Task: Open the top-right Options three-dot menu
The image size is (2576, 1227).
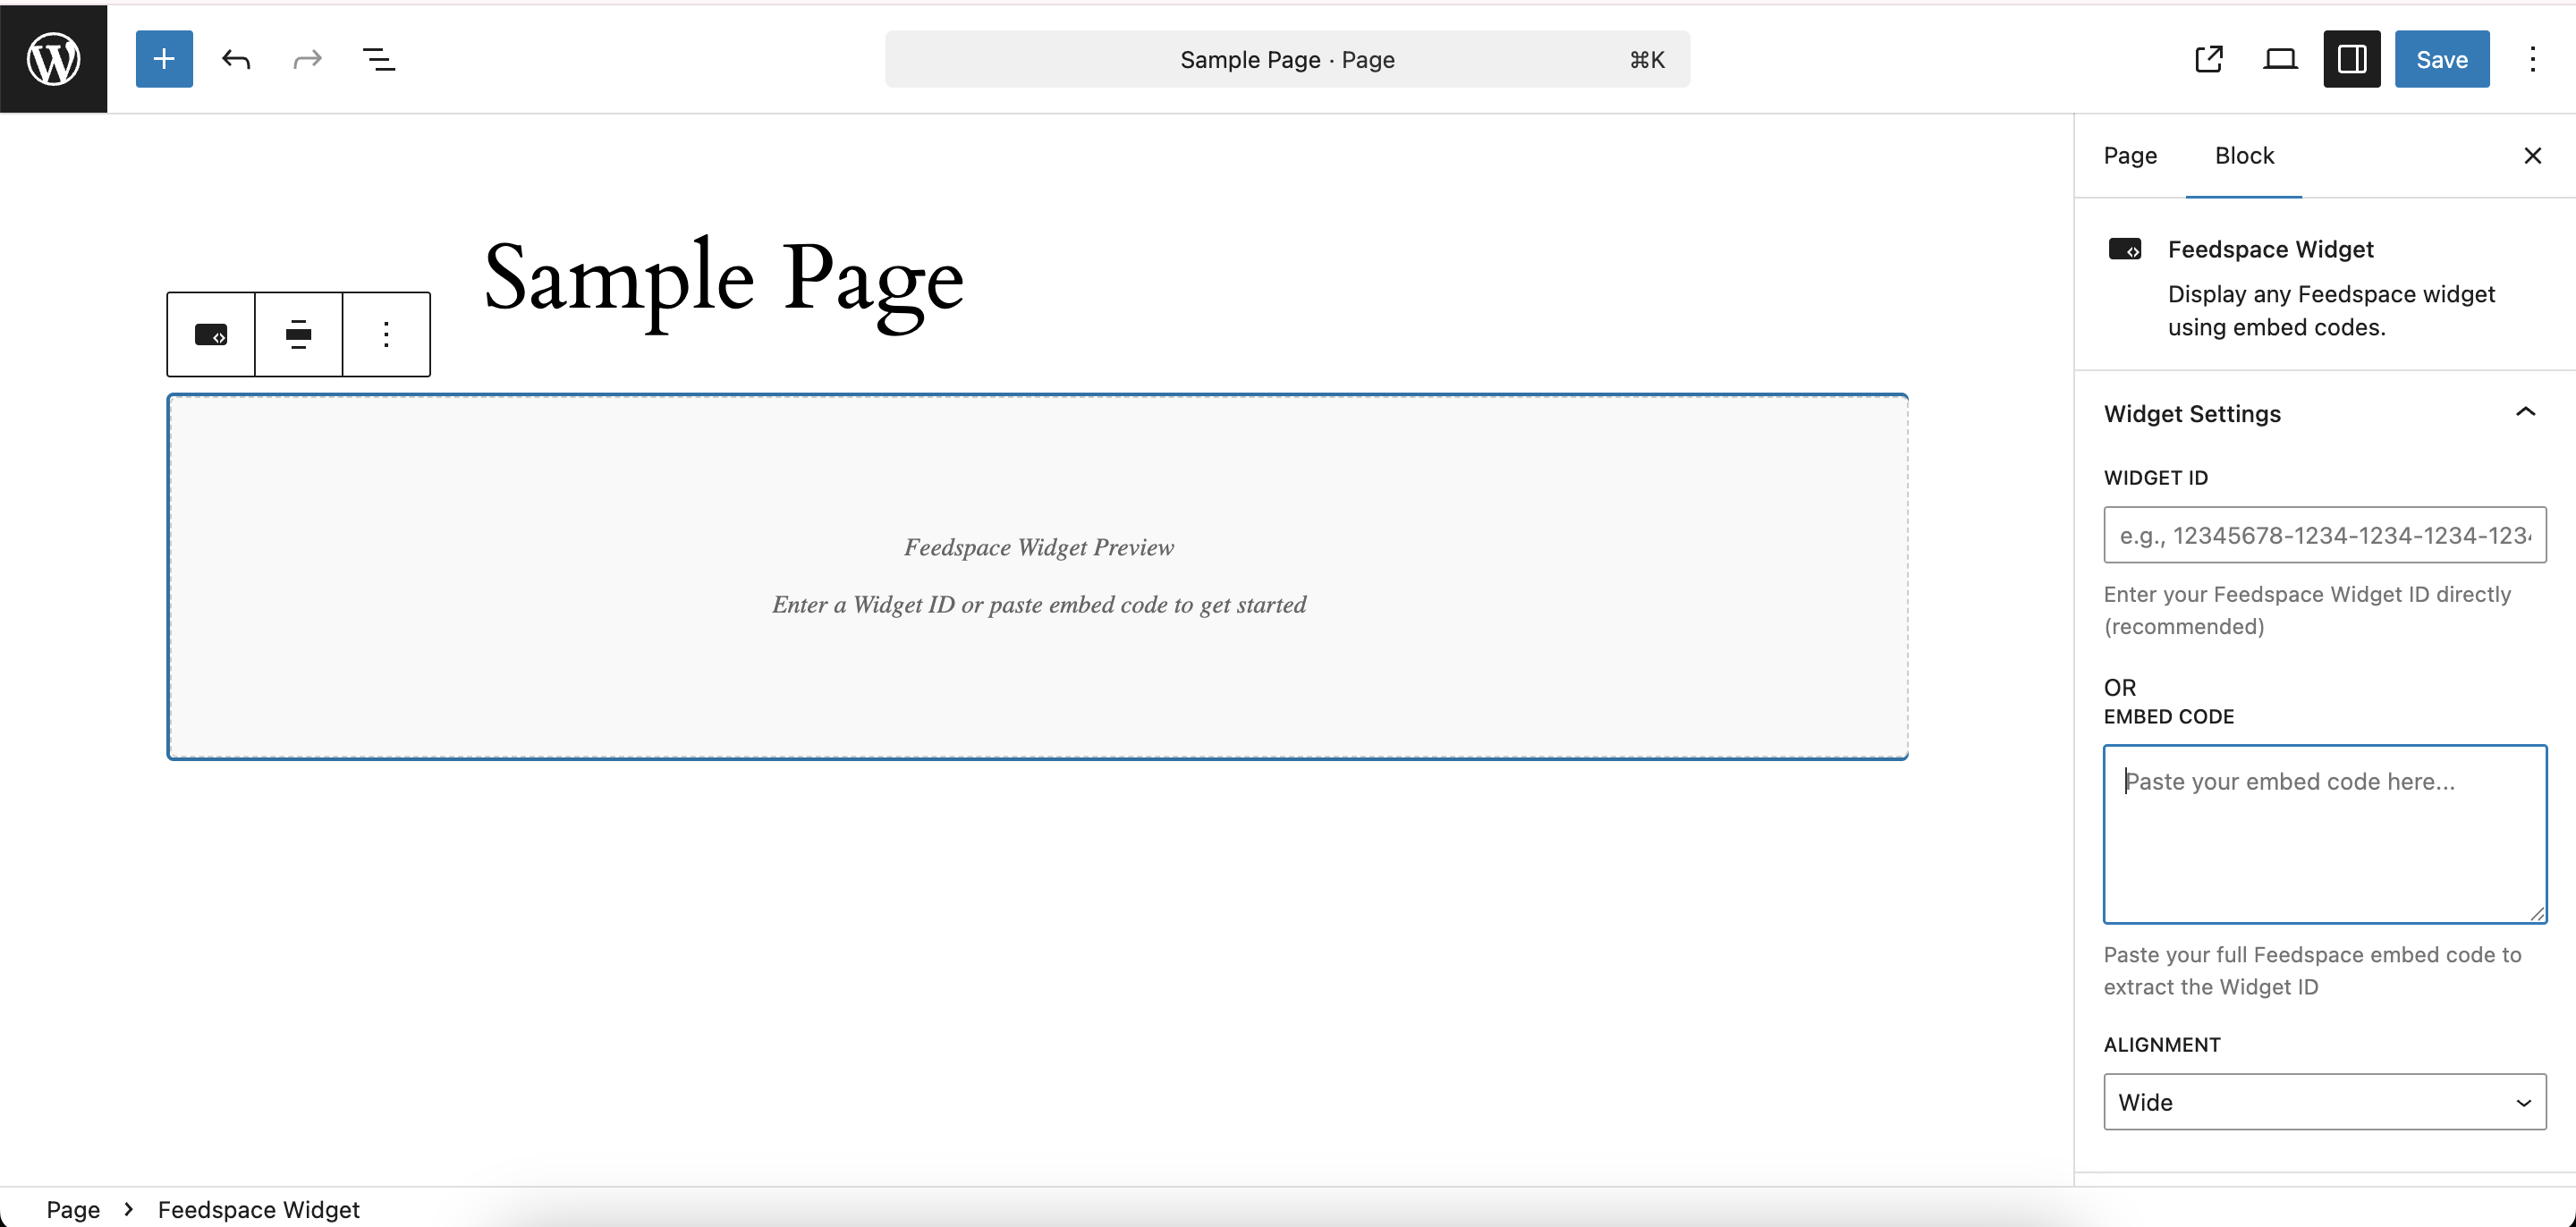Action: click(2532, 59)
